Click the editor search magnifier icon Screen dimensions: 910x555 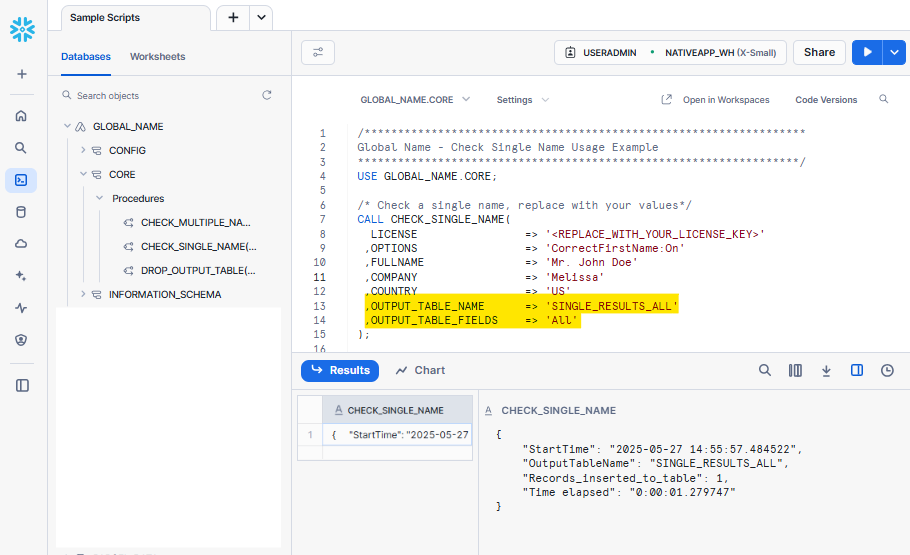883,99
